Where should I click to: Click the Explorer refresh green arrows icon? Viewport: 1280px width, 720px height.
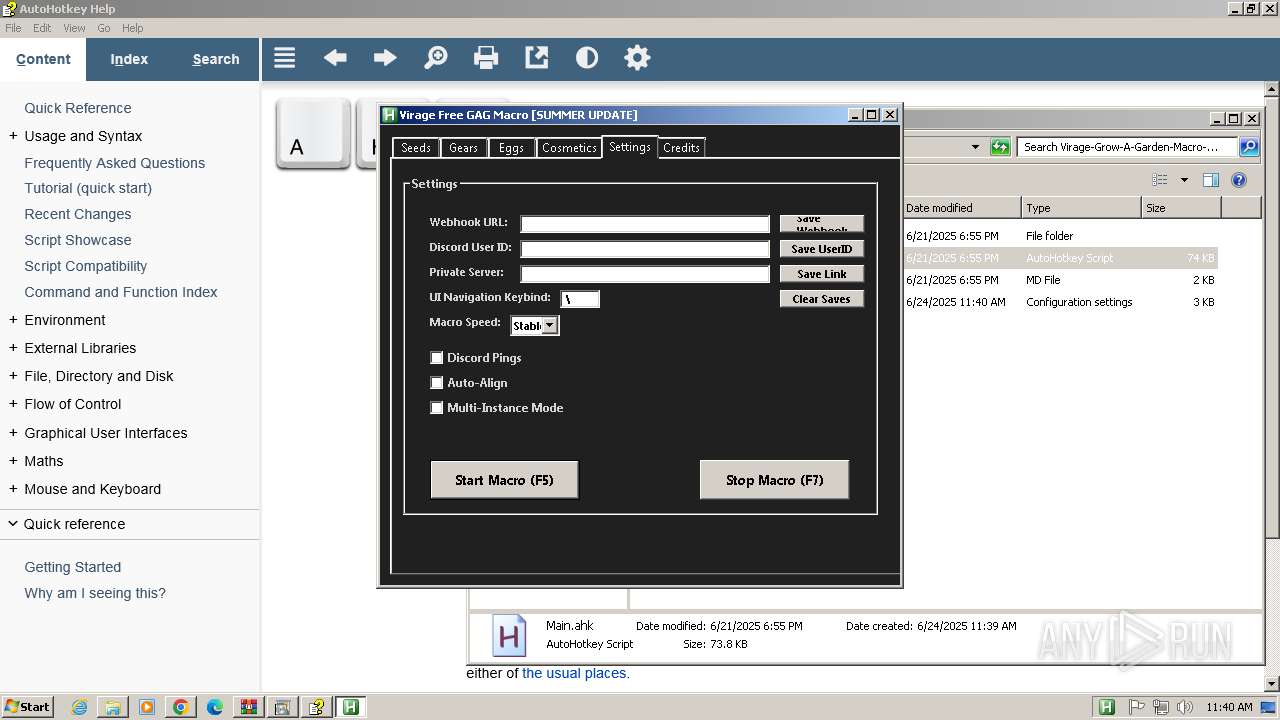(x=1000, y=147)
